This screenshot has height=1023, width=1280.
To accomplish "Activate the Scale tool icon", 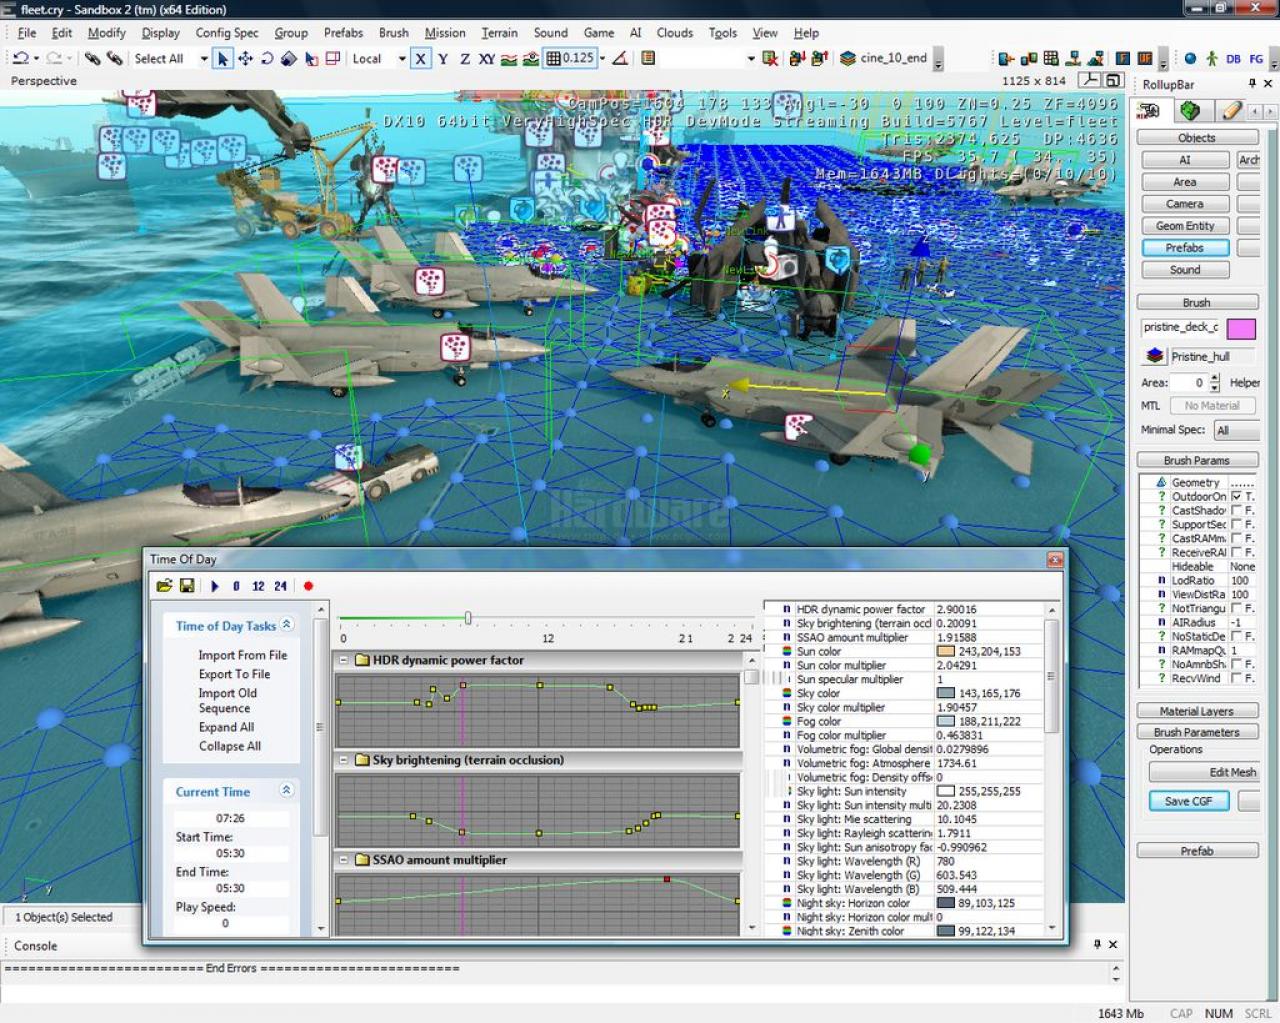I will (x=288, y=58).
